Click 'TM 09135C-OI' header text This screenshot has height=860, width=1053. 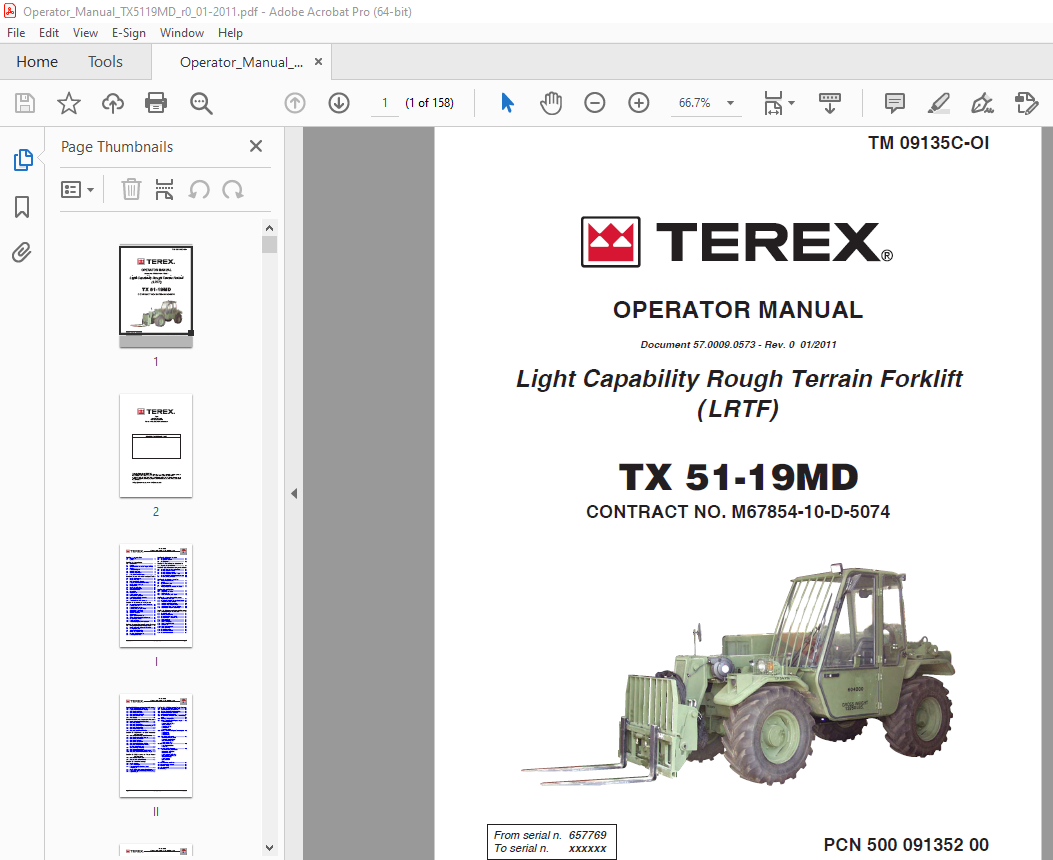(x=928, y=143)
